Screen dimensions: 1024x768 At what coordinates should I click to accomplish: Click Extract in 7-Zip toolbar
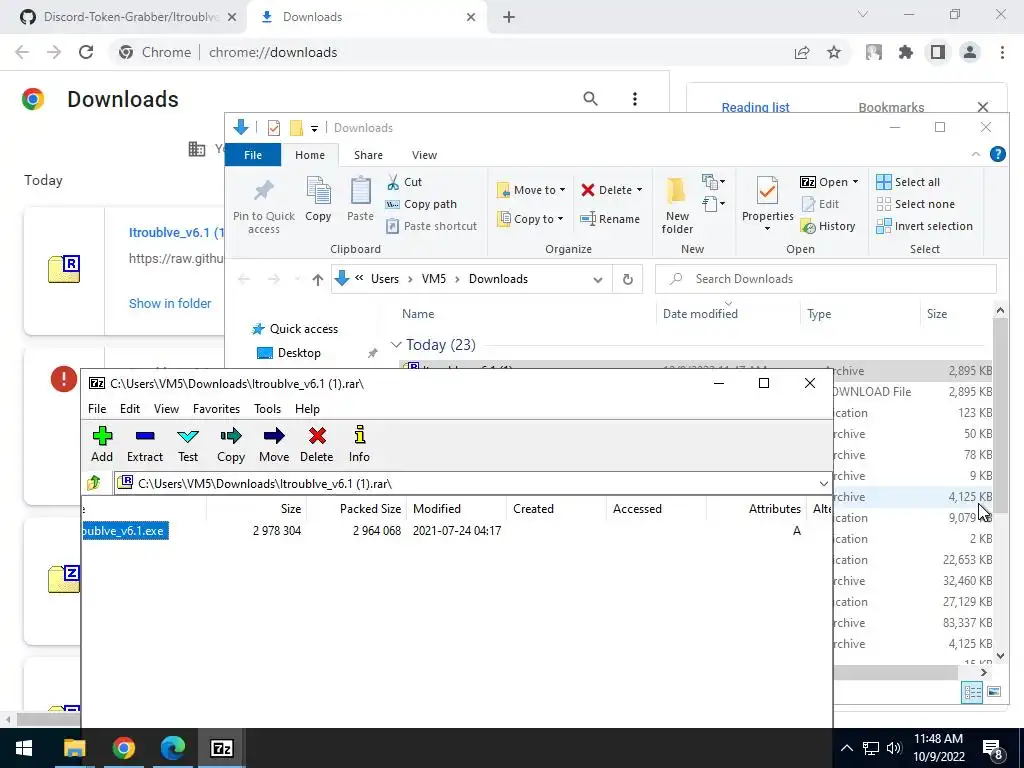[x=145, y=444]
